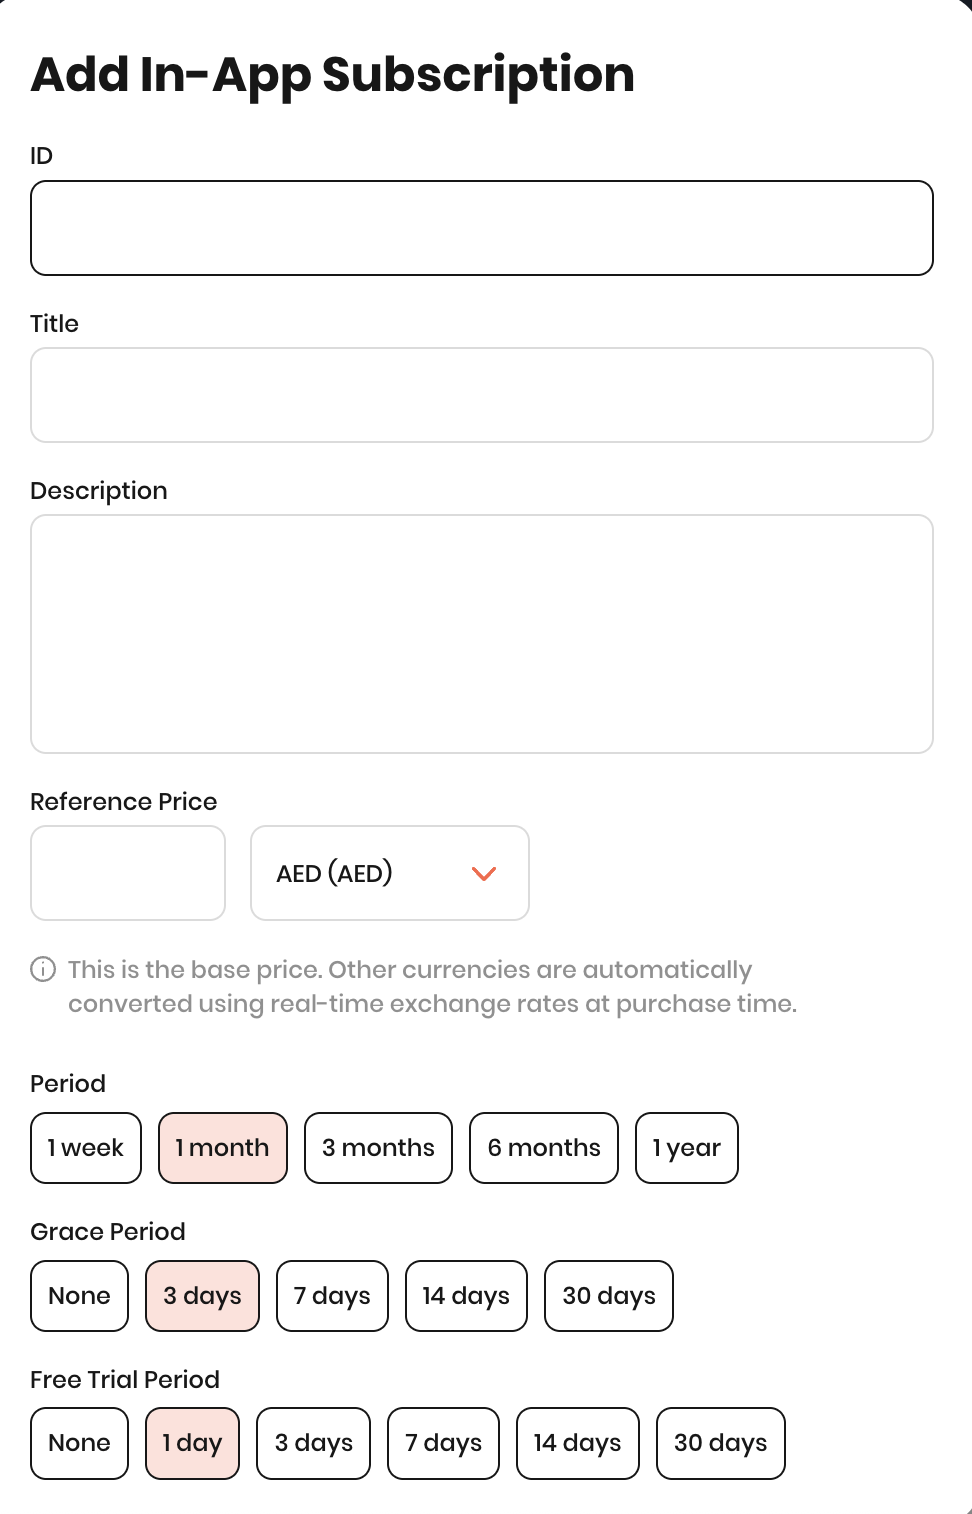The height and width of the screenshot is (1514, 972).
Task: Click the info icon beside base price note
Action: point(43,969)
